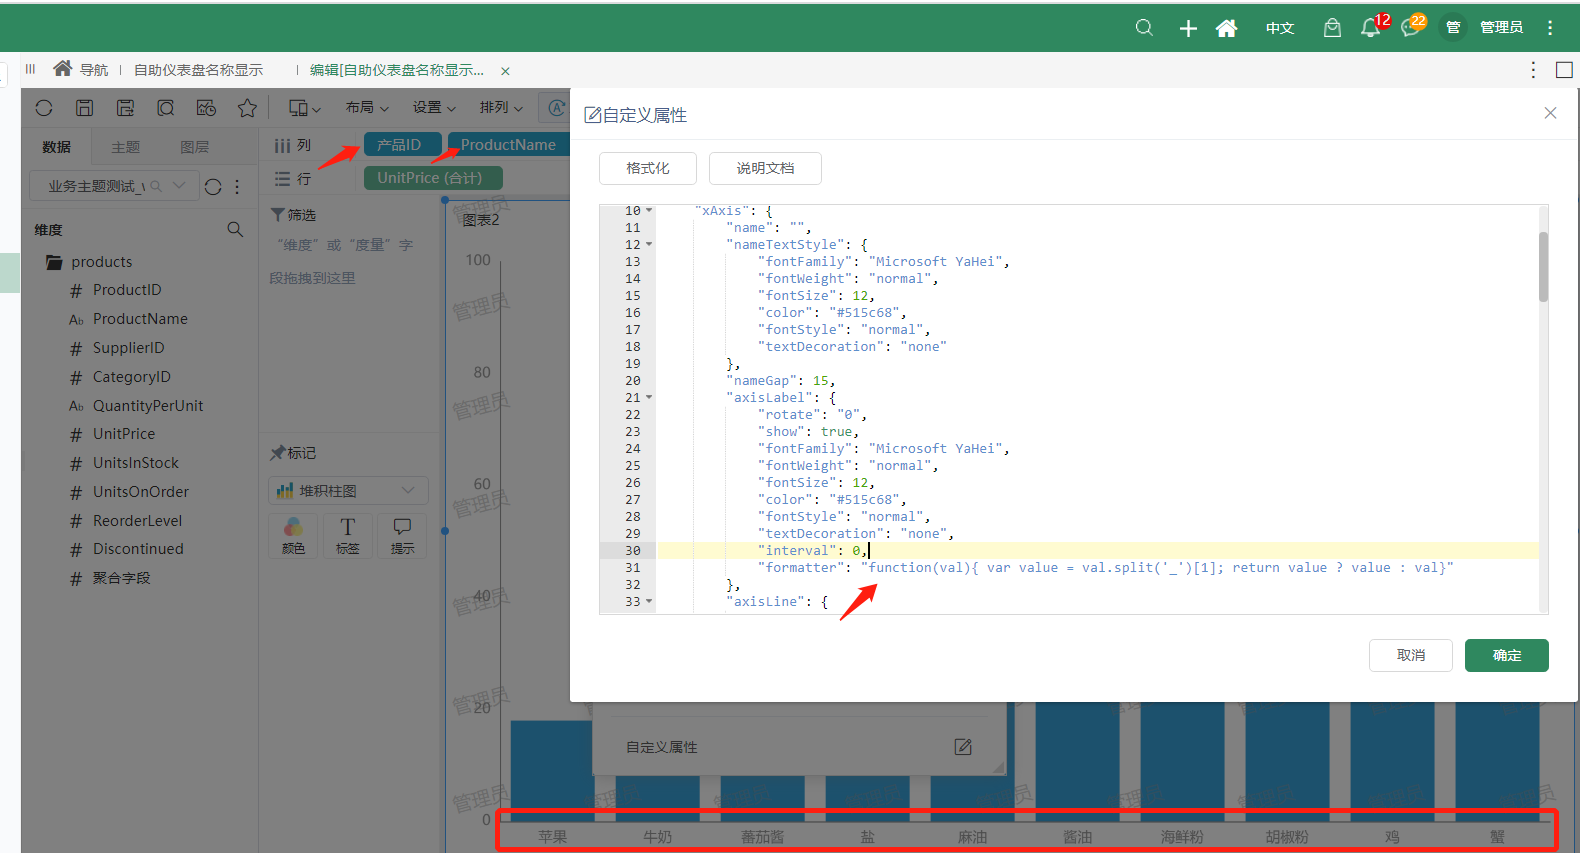The width and height of the screenshot is (1580, 853).
Task: Switch language via 中文
Action: (1280, 28)
